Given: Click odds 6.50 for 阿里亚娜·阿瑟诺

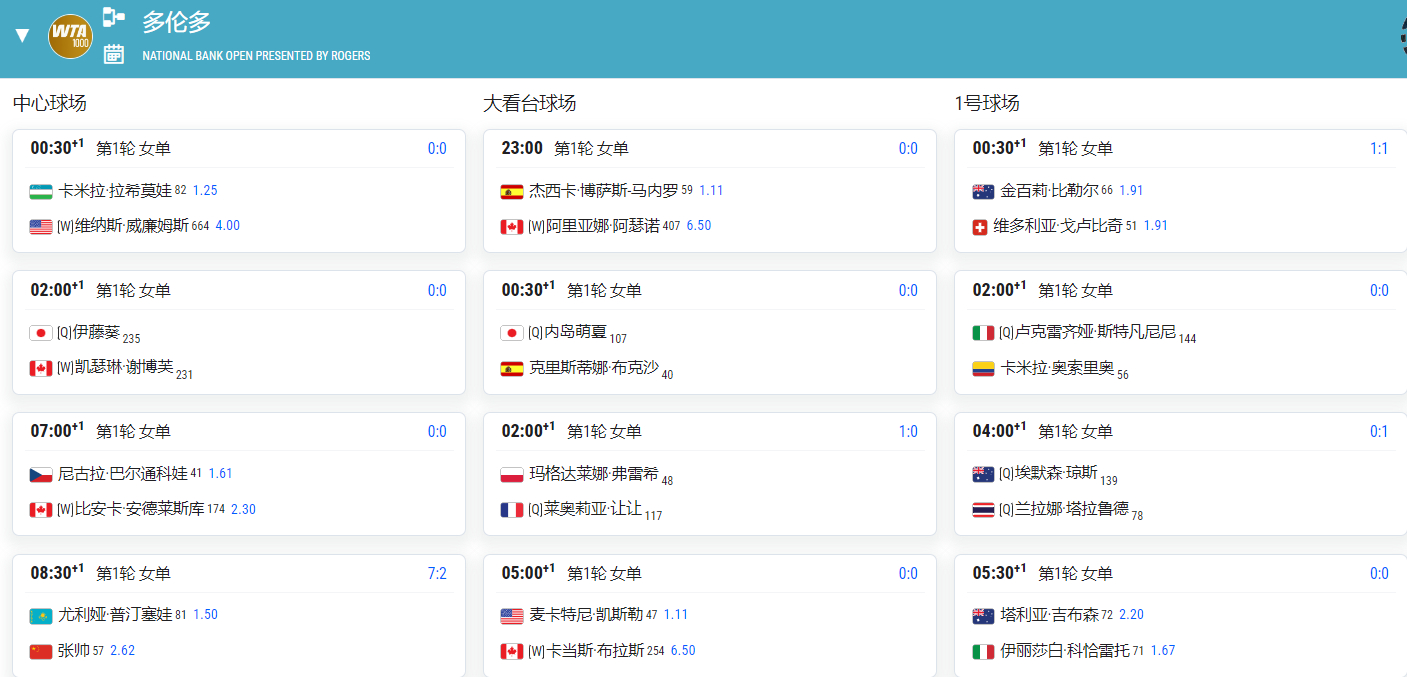Looking at the screenshot, I should [699, 226].
